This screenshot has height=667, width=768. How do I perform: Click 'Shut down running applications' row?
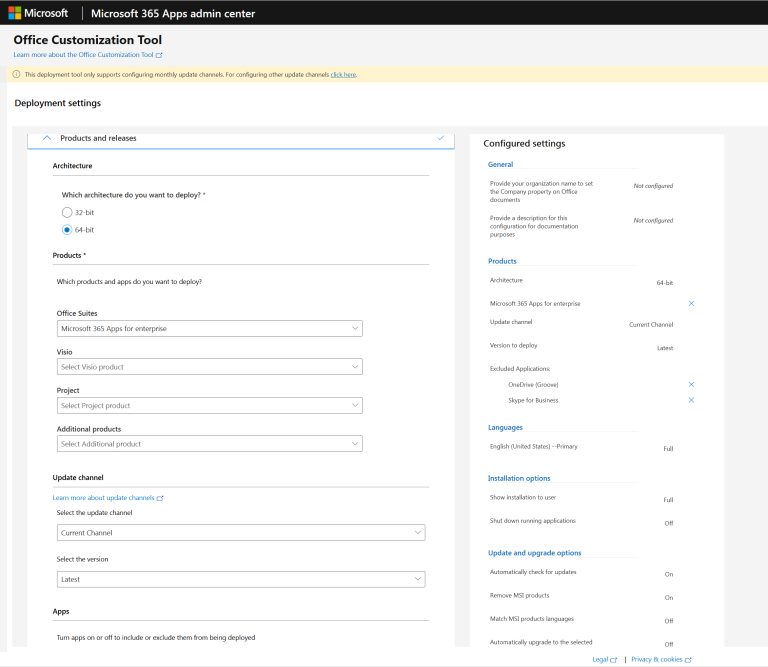[581, 522]
